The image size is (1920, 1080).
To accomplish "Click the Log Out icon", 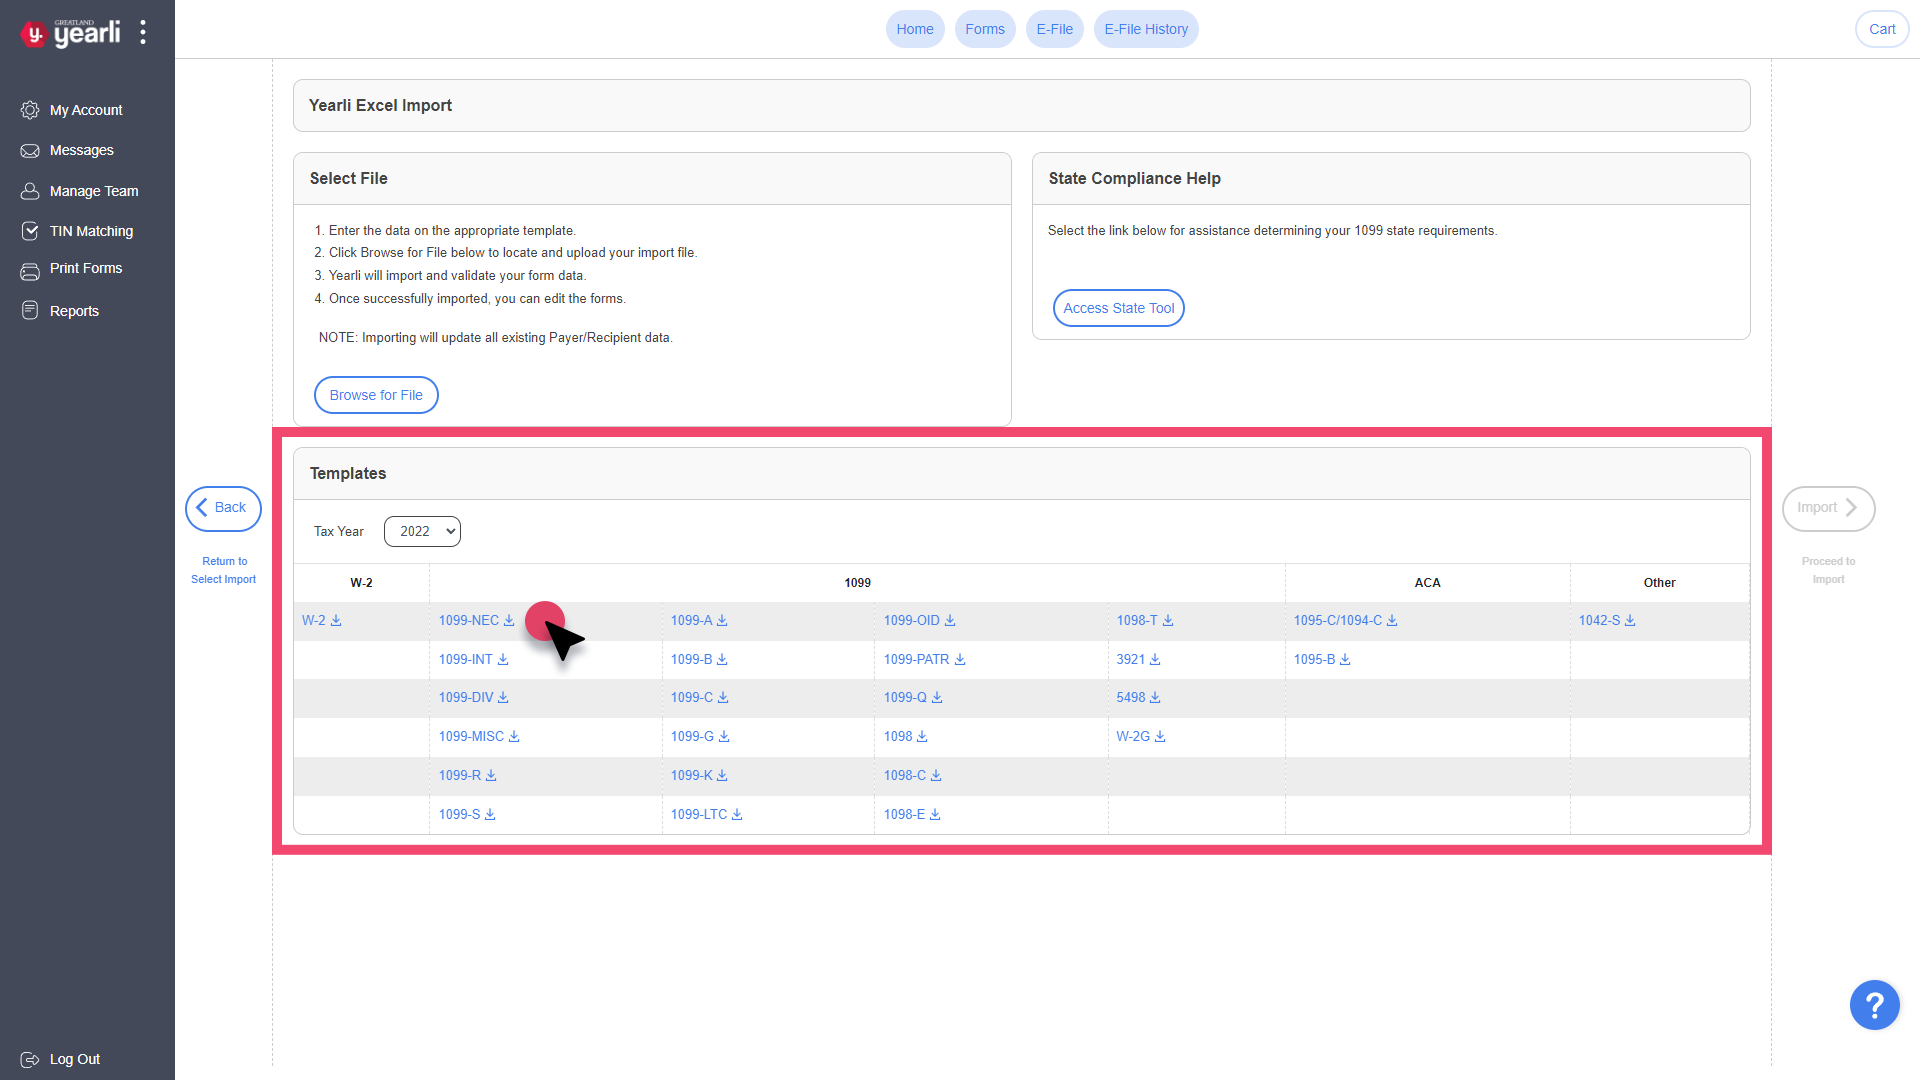I will point(31,1059).
